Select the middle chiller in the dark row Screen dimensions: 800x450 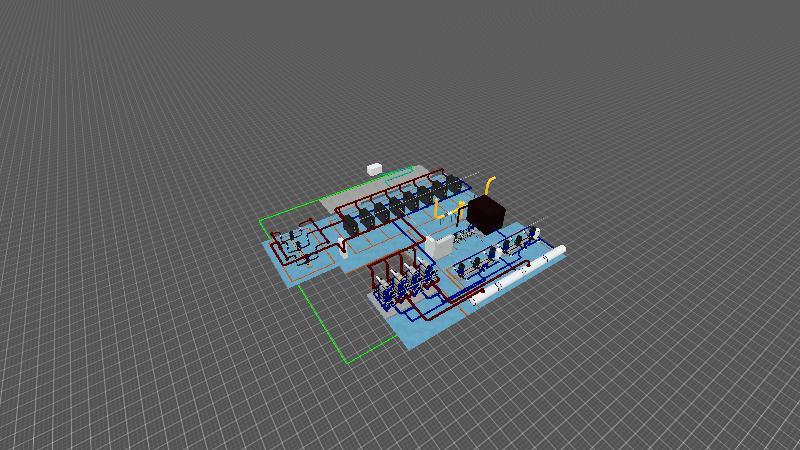395,207
